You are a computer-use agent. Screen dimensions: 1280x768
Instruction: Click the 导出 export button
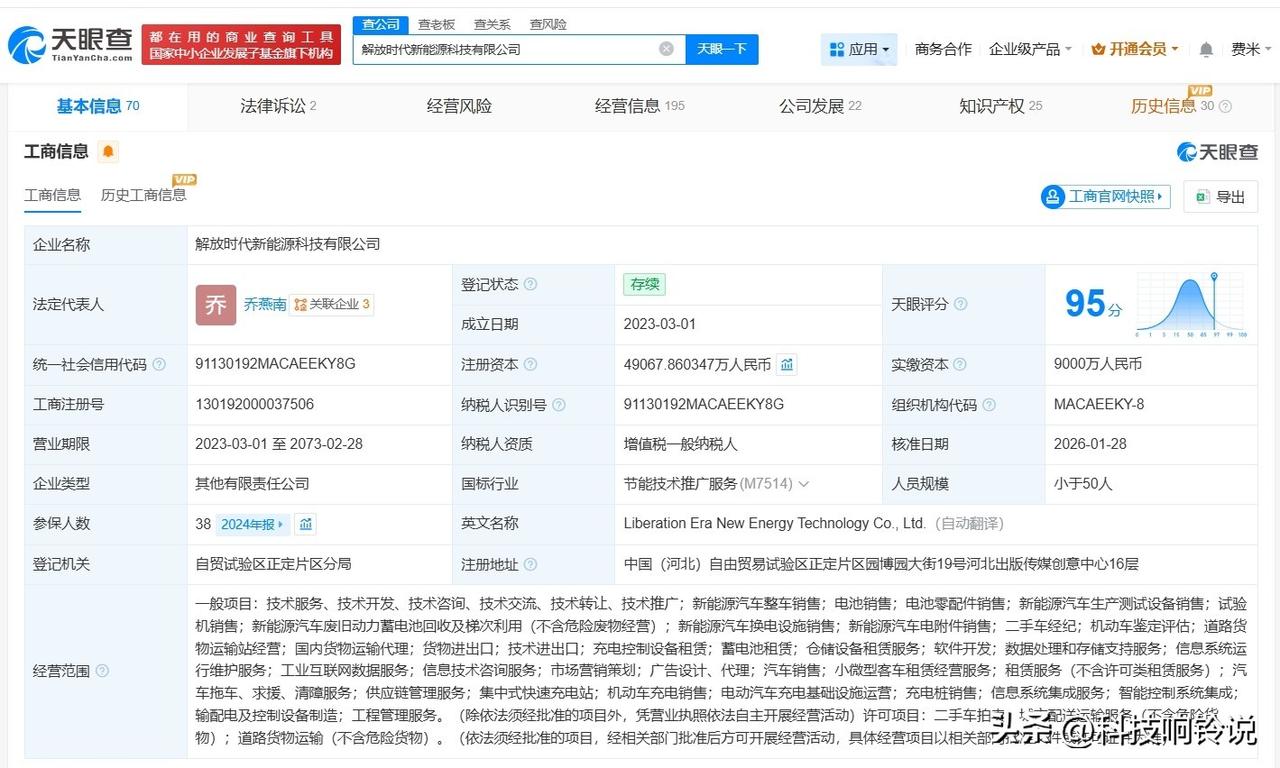coord(1220,196)
